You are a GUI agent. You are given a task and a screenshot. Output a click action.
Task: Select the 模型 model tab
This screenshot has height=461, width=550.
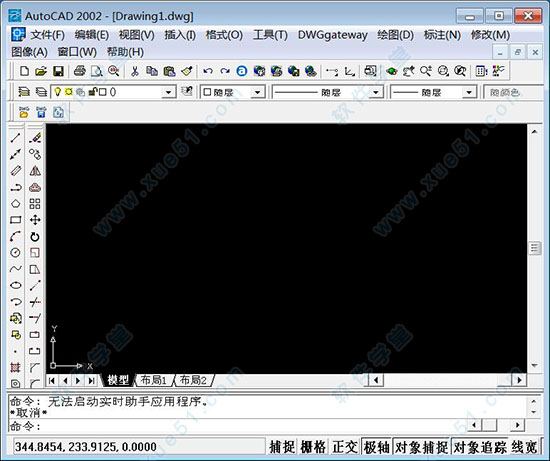pos(118,380)
